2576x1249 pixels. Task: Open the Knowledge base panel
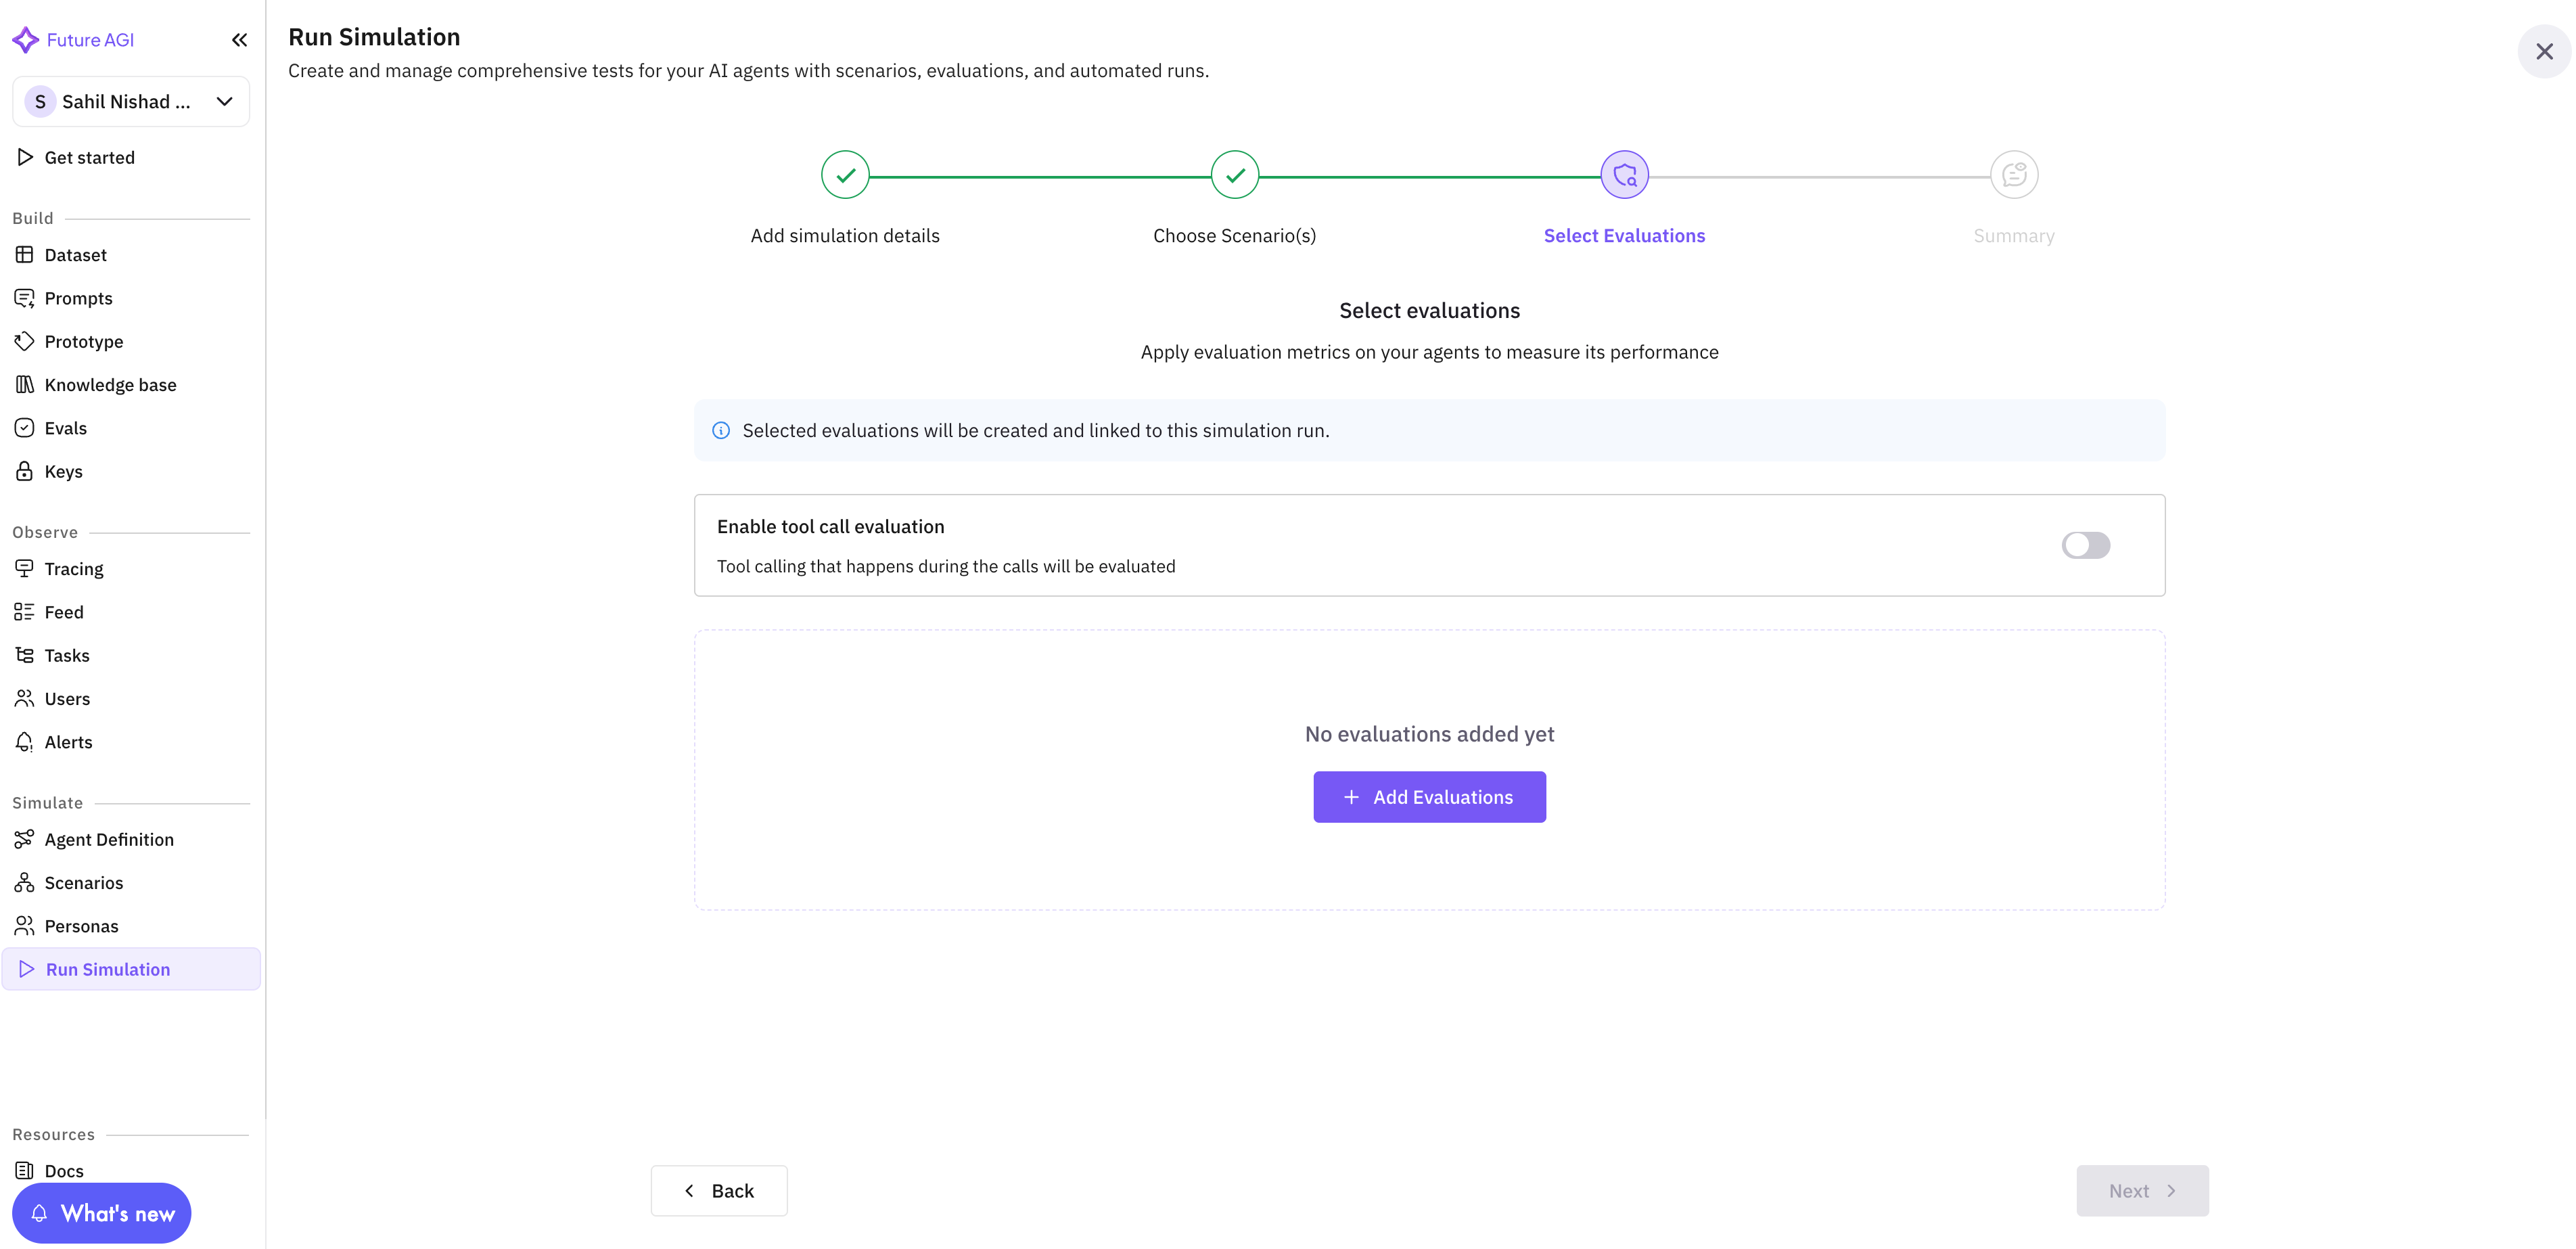tap(110, 384)
